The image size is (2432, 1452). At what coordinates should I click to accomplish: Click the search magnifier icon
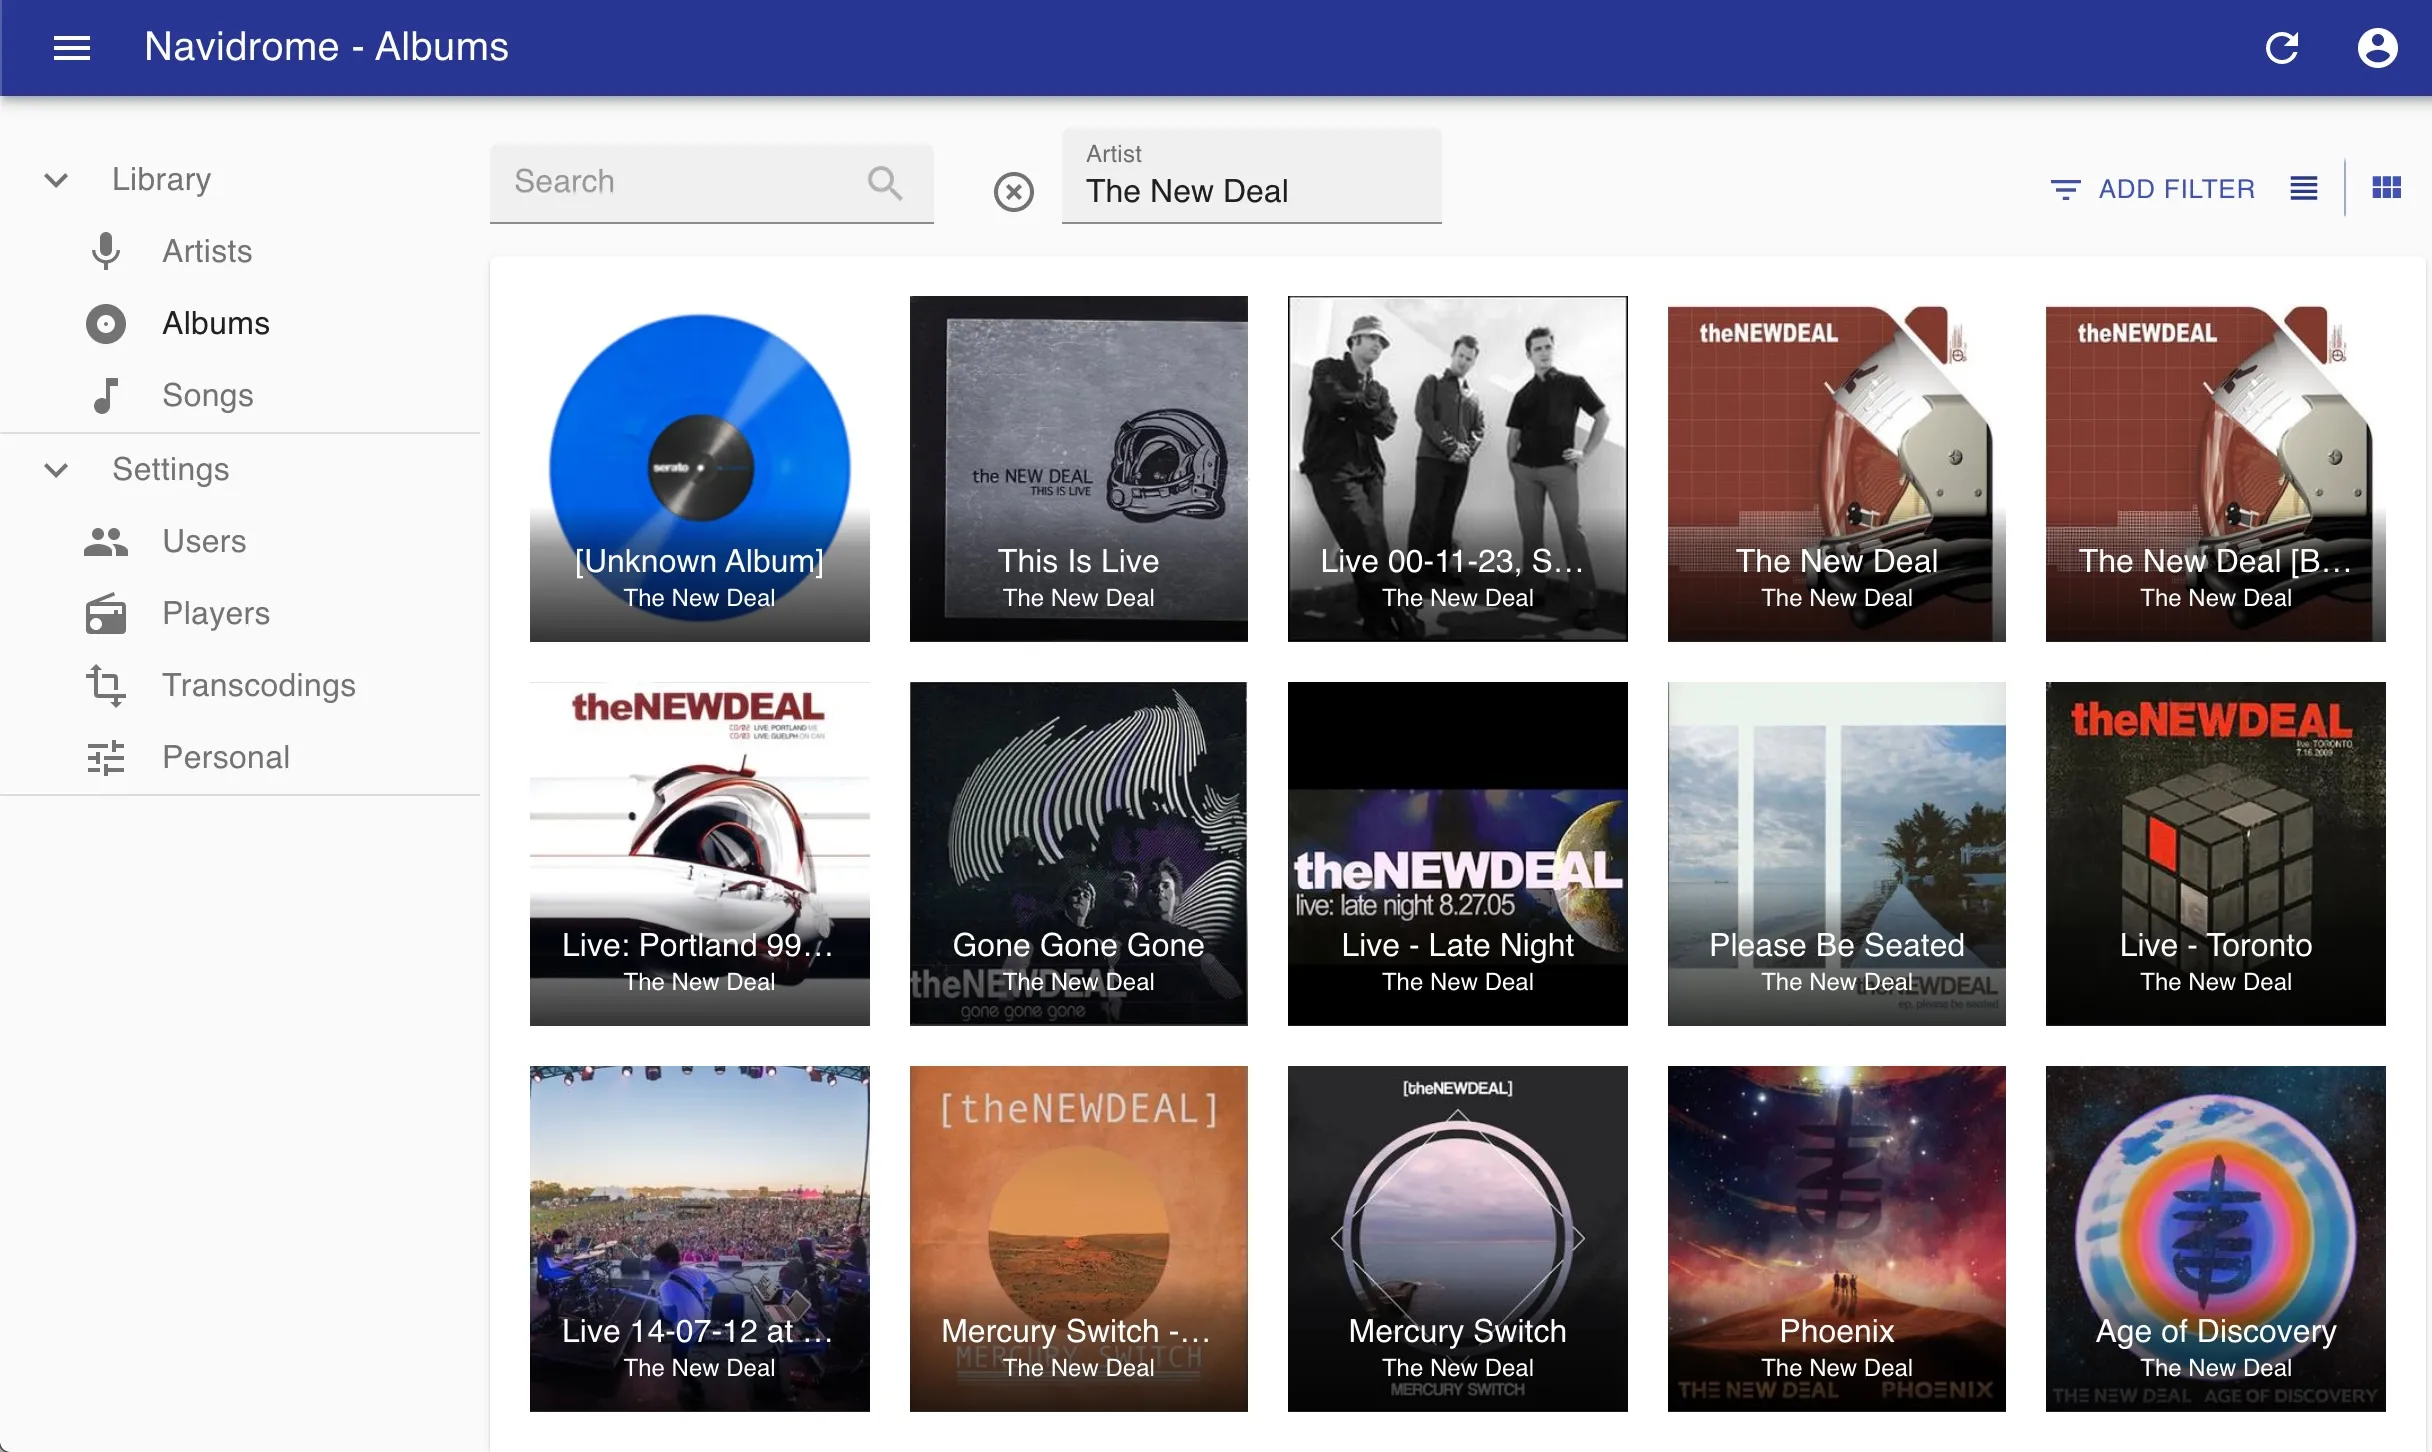(x=884, y=182)
